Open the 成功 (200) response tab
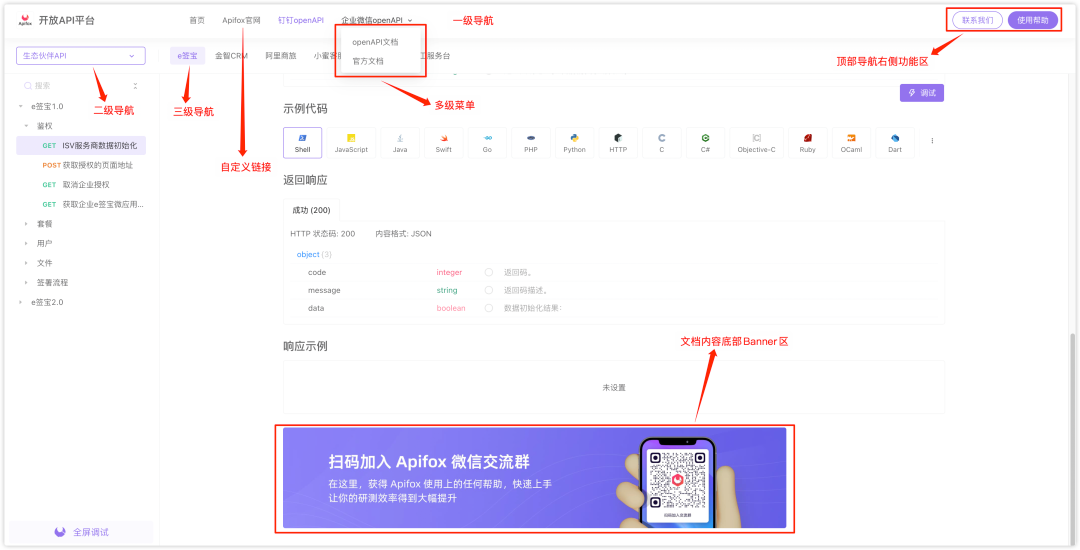Screen dimensions: 1080x550 [311, 210]
